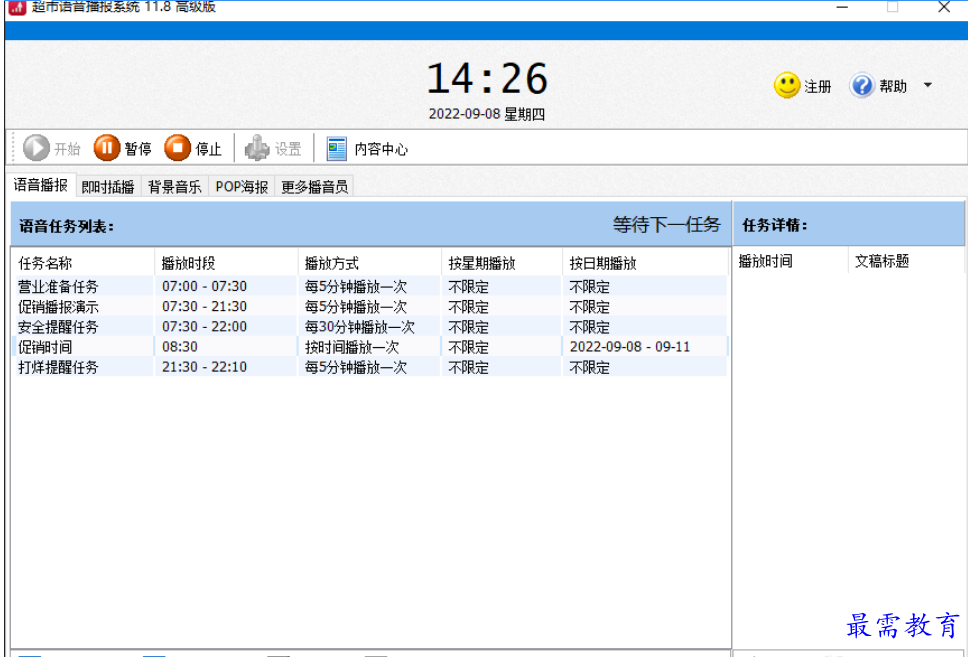Switch to the 即时插播 tab
Viewport: 968px width, 657px height.
tap(108, 187)
